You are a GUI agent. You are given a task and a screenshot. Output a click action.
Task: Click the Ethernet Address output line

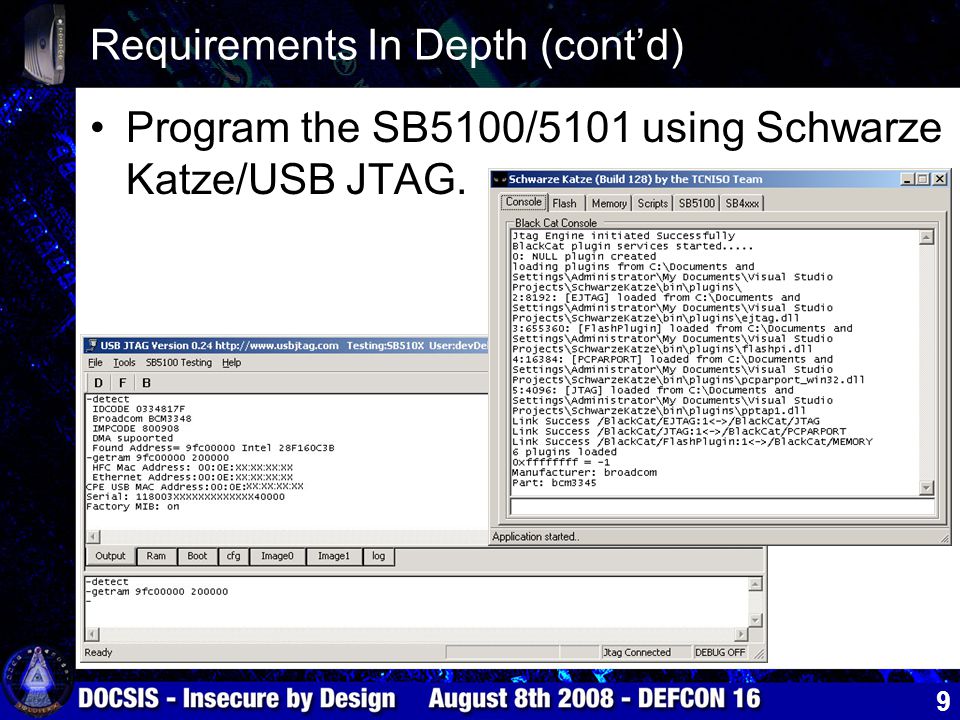pos(192,478)
